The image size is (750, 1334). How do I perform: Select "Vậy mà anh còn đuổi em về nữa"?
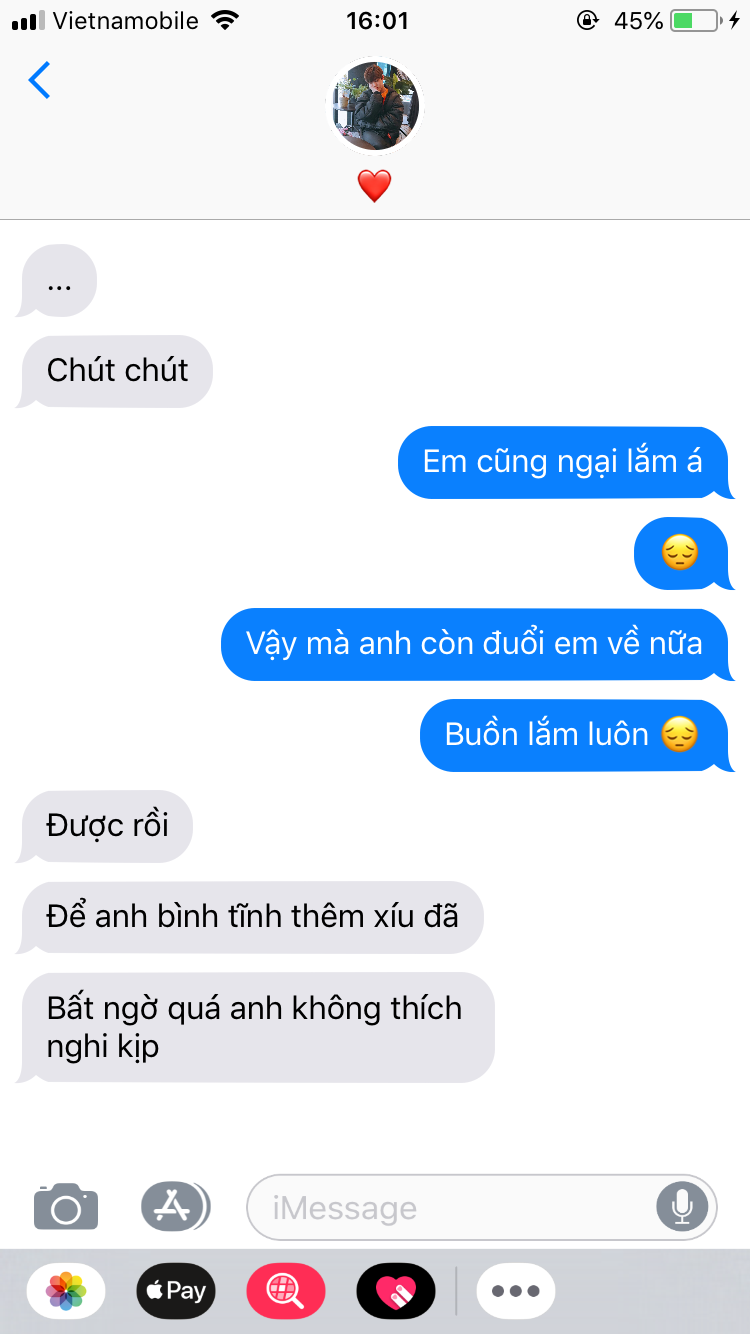click(477, 644)
